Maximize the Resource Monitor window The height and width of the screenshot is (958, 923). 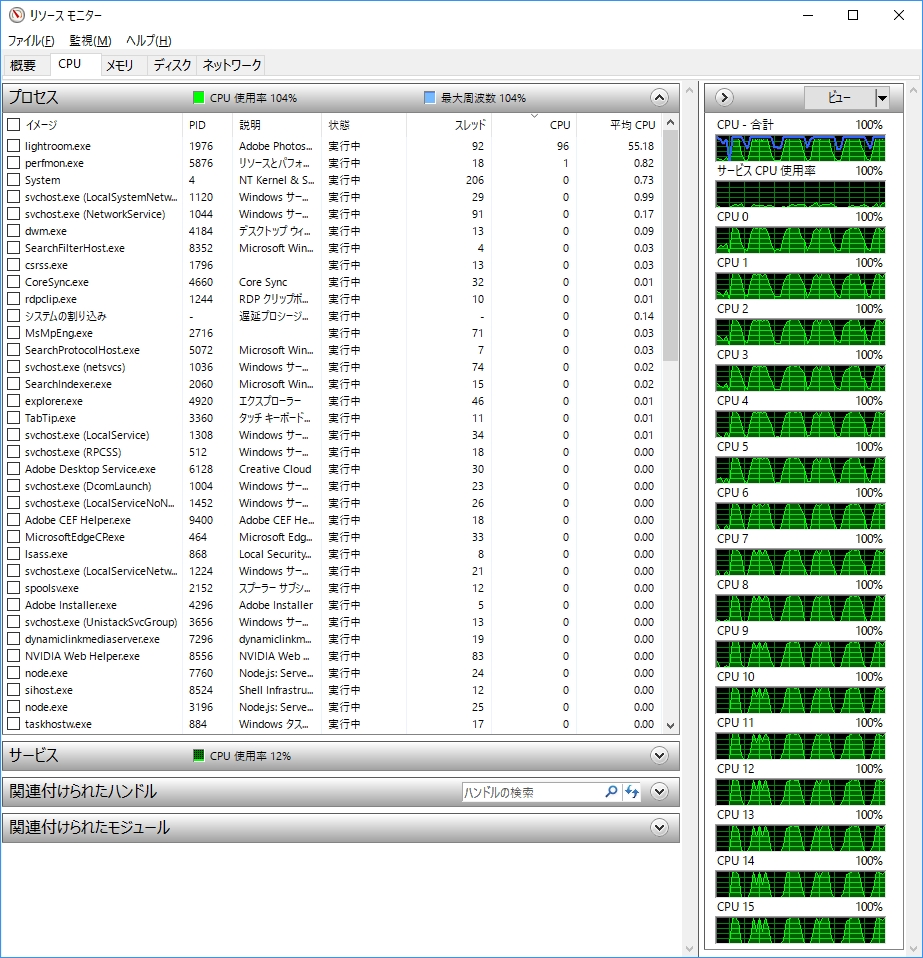click(x=853, y=15)
